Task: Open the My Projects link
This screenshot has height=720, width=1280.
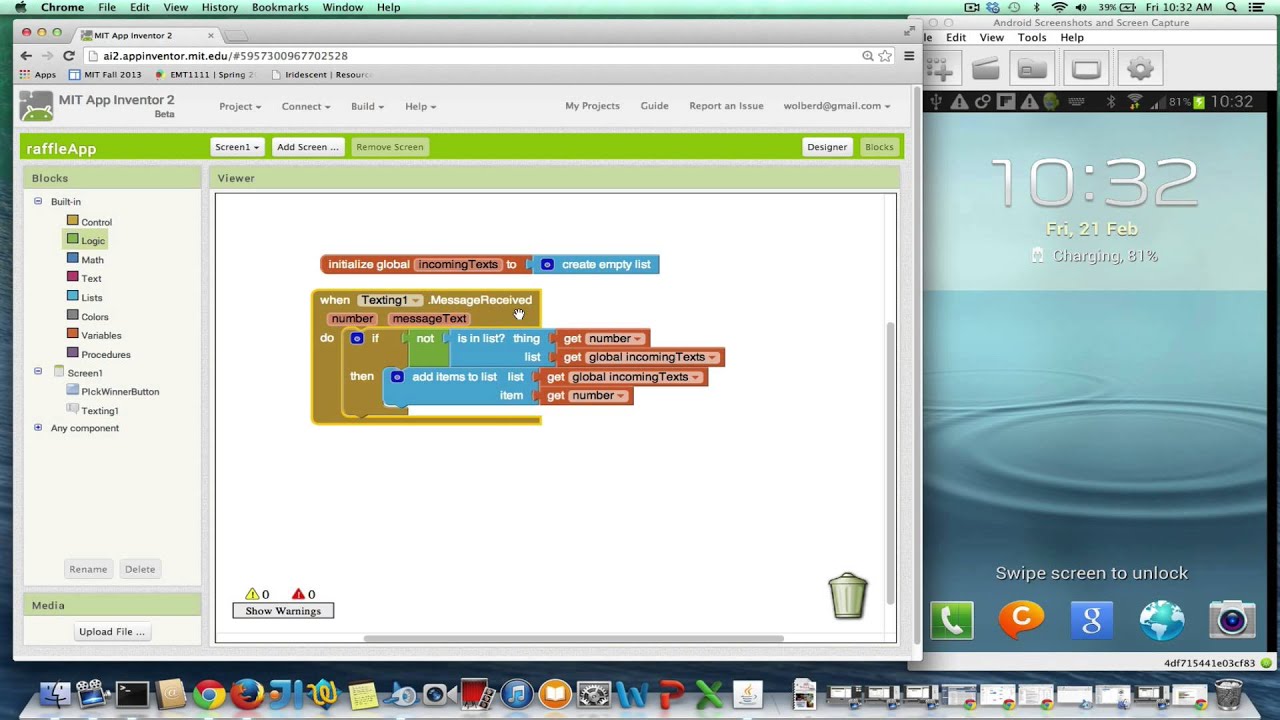Action: [x=592, y=106]
